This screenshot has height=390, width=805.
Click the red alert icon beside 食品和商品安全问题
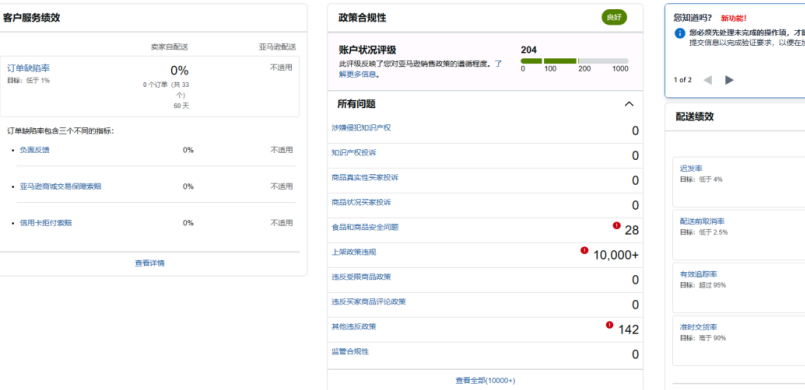click(x=617, y=225)
